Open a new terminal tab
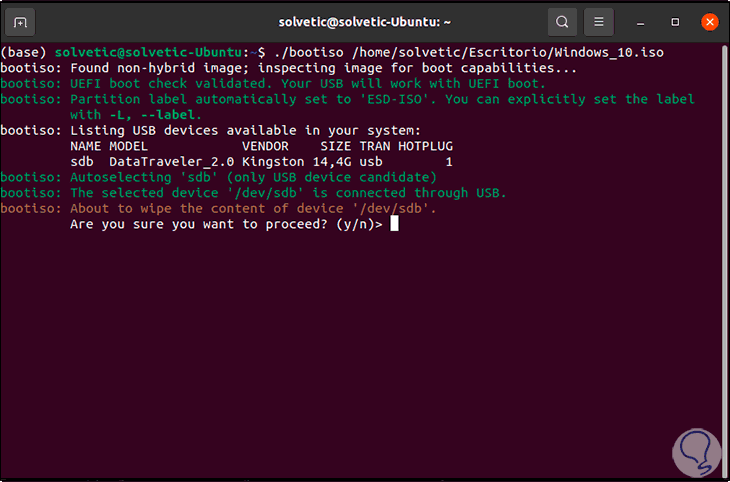Viewport: 730px width, 482px height. [x=22, y=21]
